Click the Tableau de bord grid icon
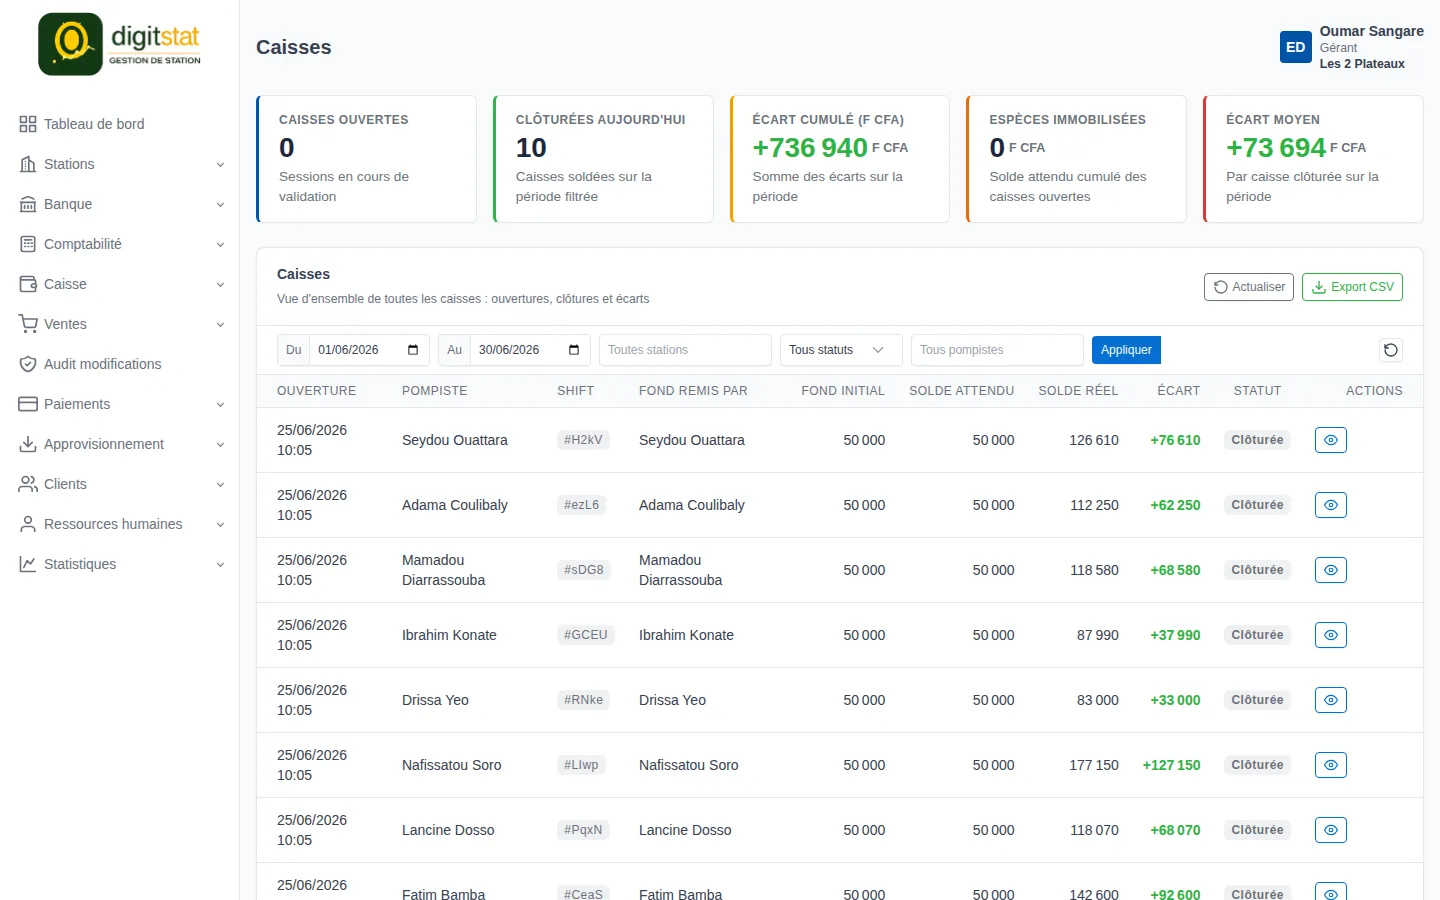Viewport: 1440px width, 900px height. pyautogui.click(x=28, y=124)
